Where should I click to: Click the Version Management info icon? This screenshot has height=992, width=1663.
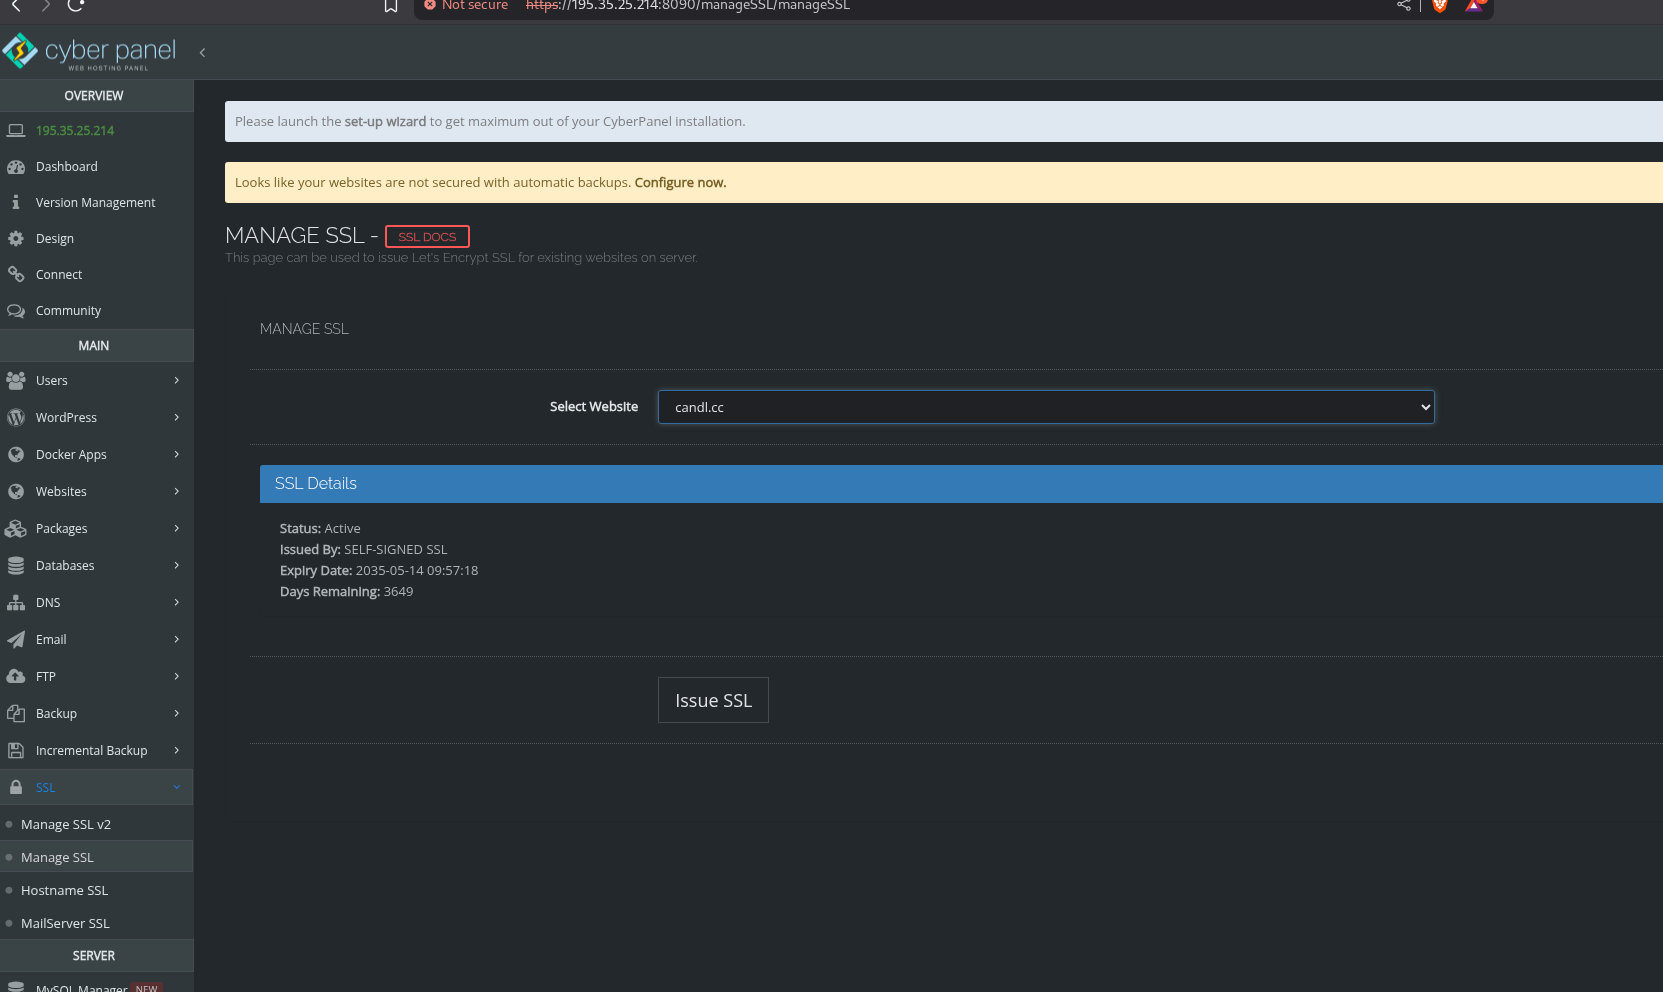(16, 202)
